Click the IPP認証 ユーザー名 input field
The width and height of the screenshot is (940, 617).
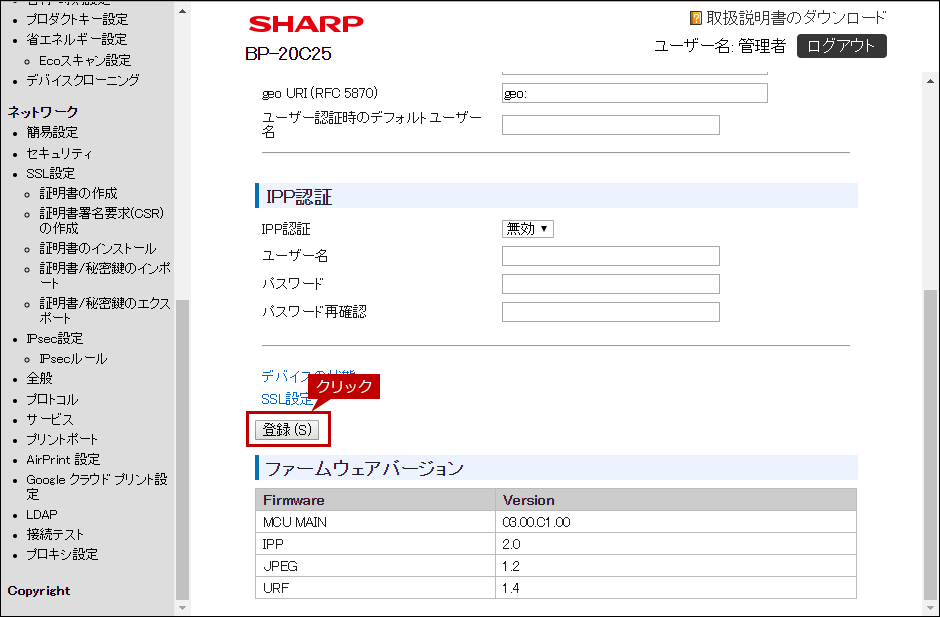[610, 256]
